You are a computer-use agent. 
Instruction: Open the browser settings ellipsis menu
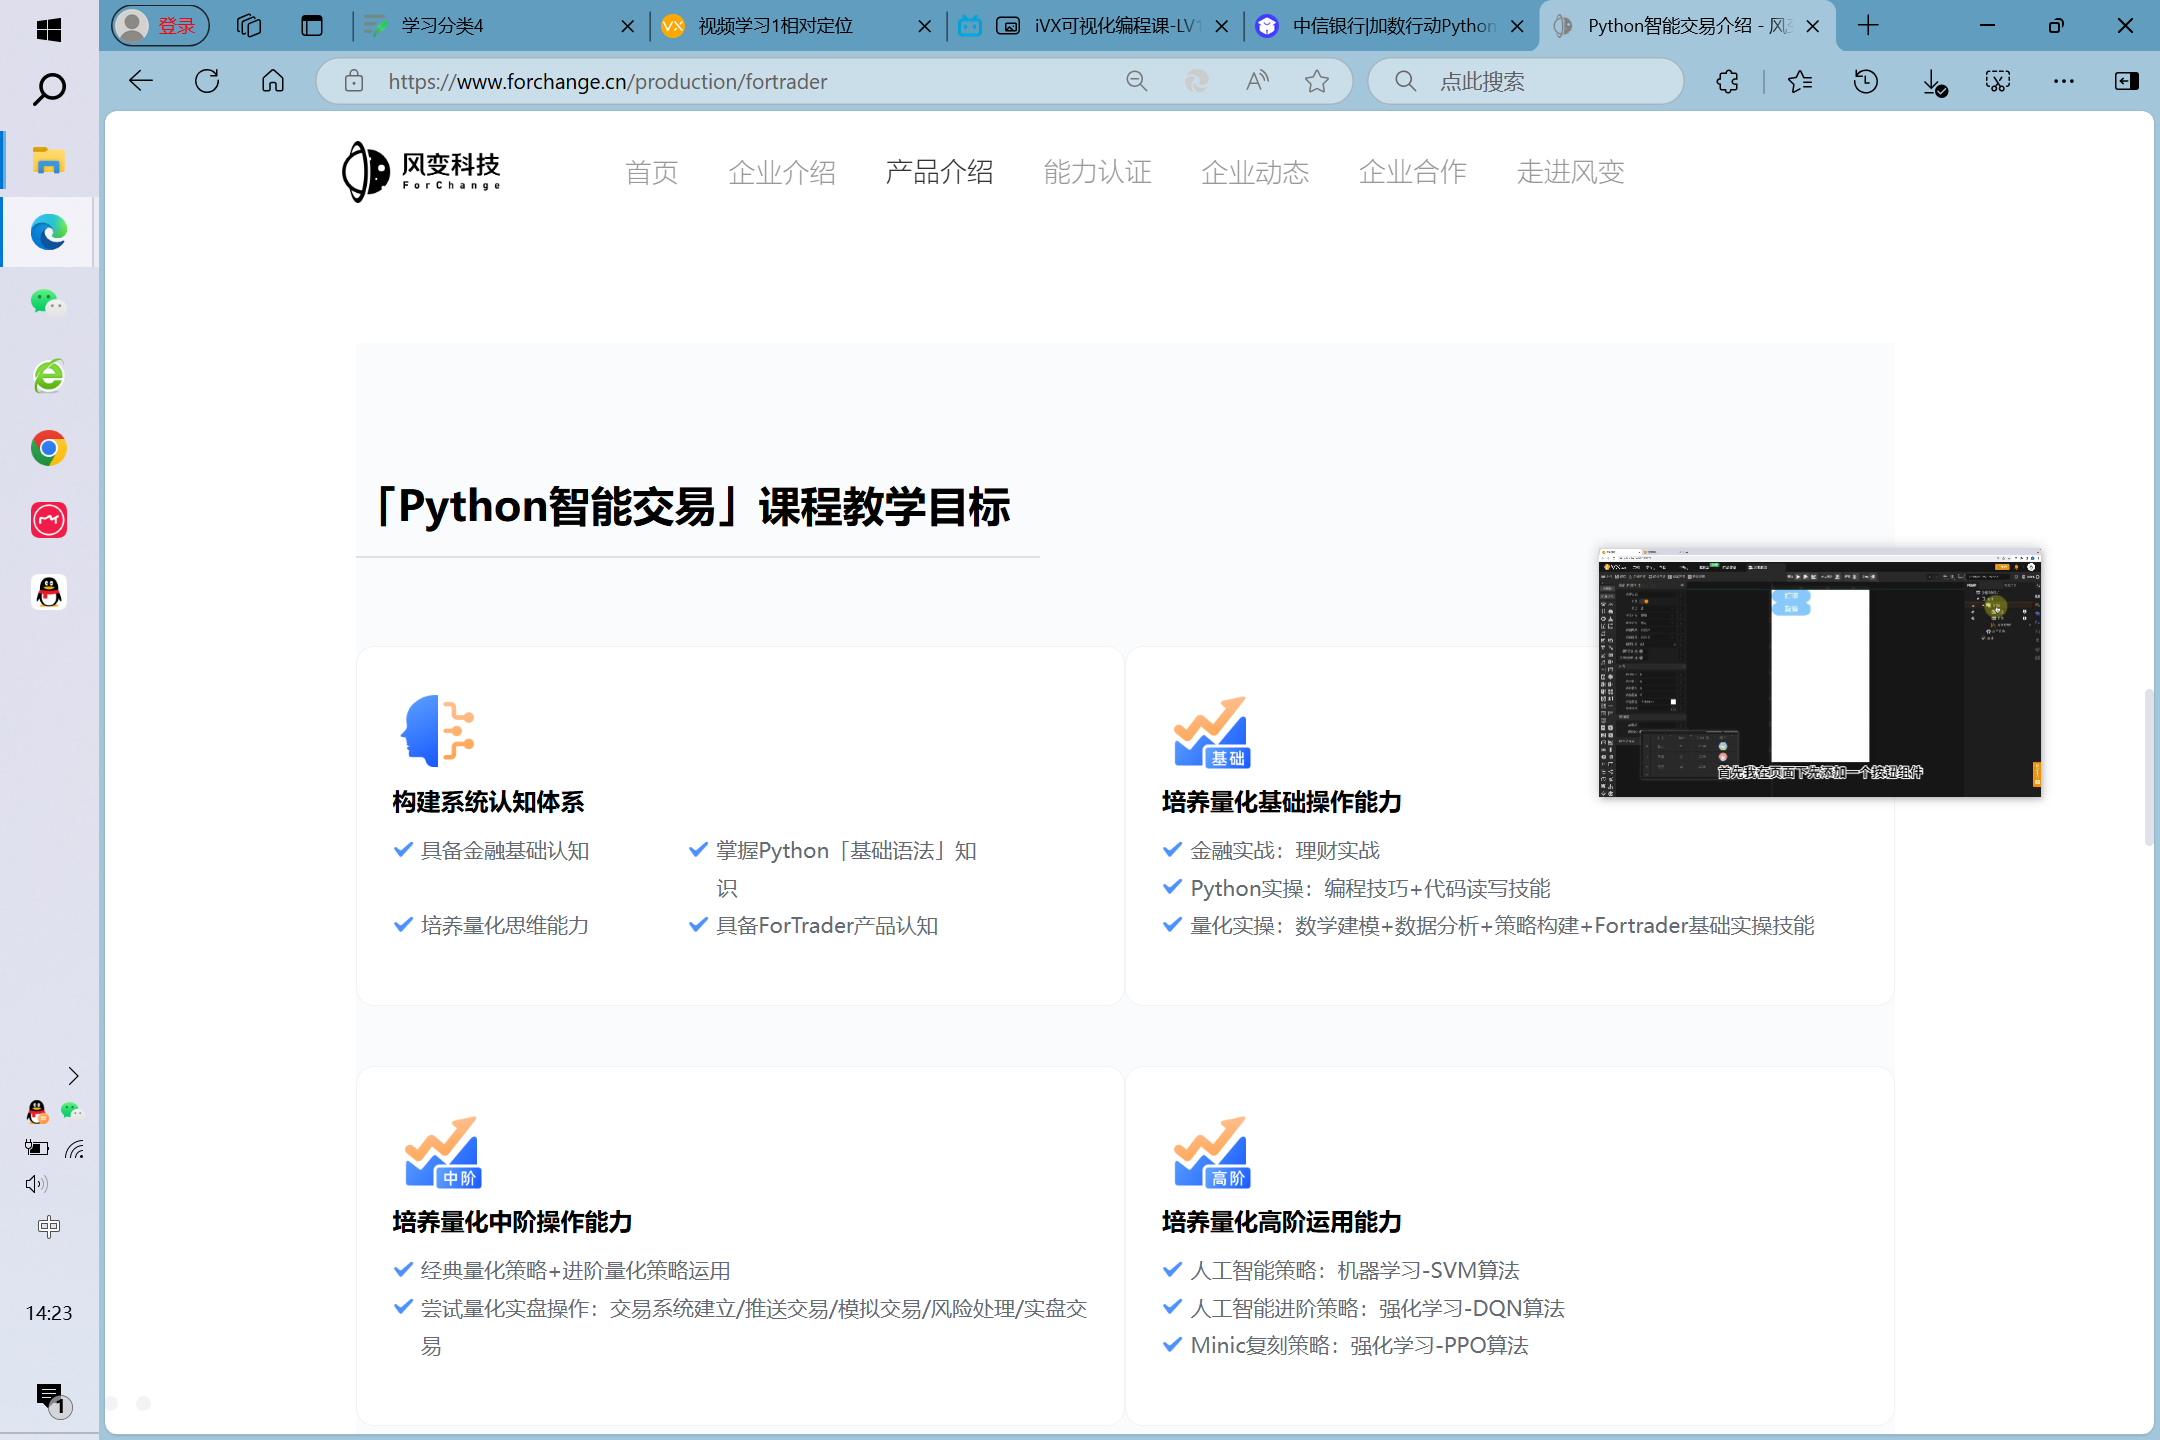point(2064,81)
